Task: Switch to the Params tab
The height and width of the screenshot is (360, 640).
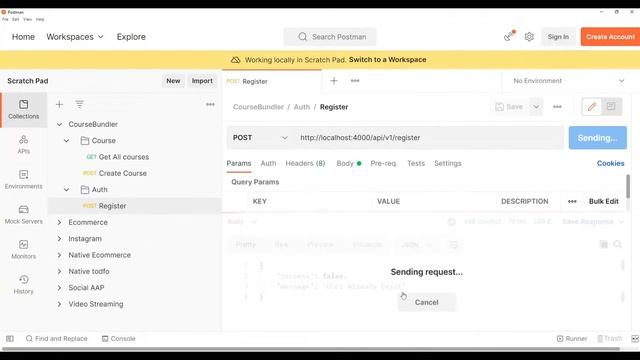Action: (239, 163)
